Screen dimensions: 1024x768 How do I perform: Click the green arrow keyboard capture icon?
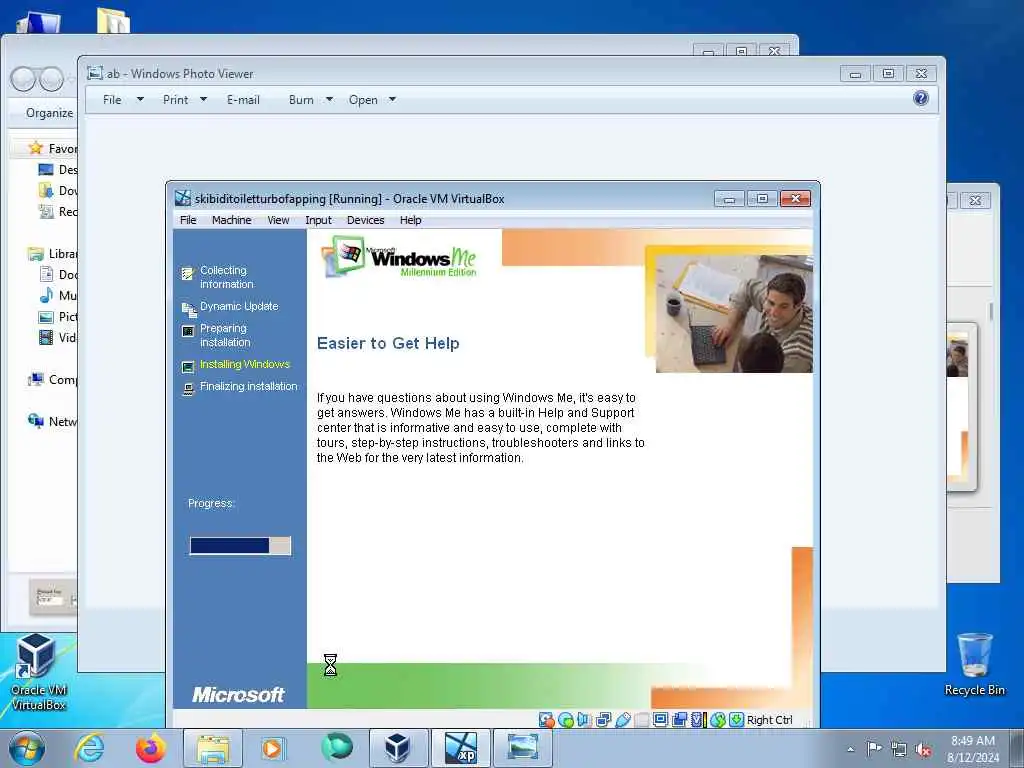click(x=736, y=720)
